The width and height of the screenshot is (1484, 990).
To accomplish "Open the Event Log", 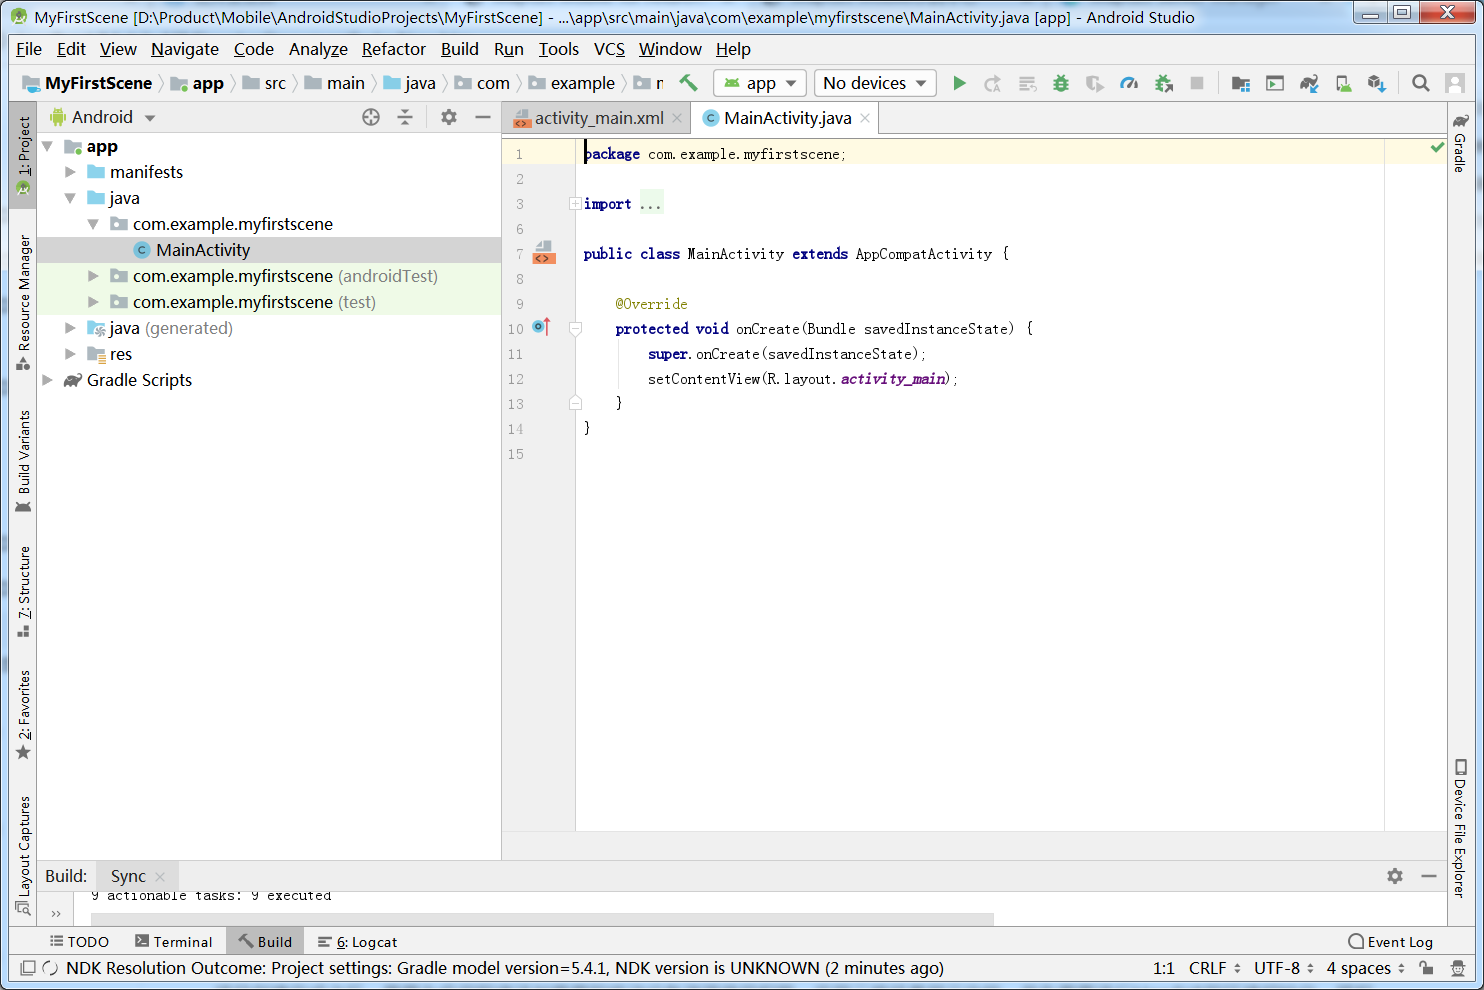I will (1390, 942).
